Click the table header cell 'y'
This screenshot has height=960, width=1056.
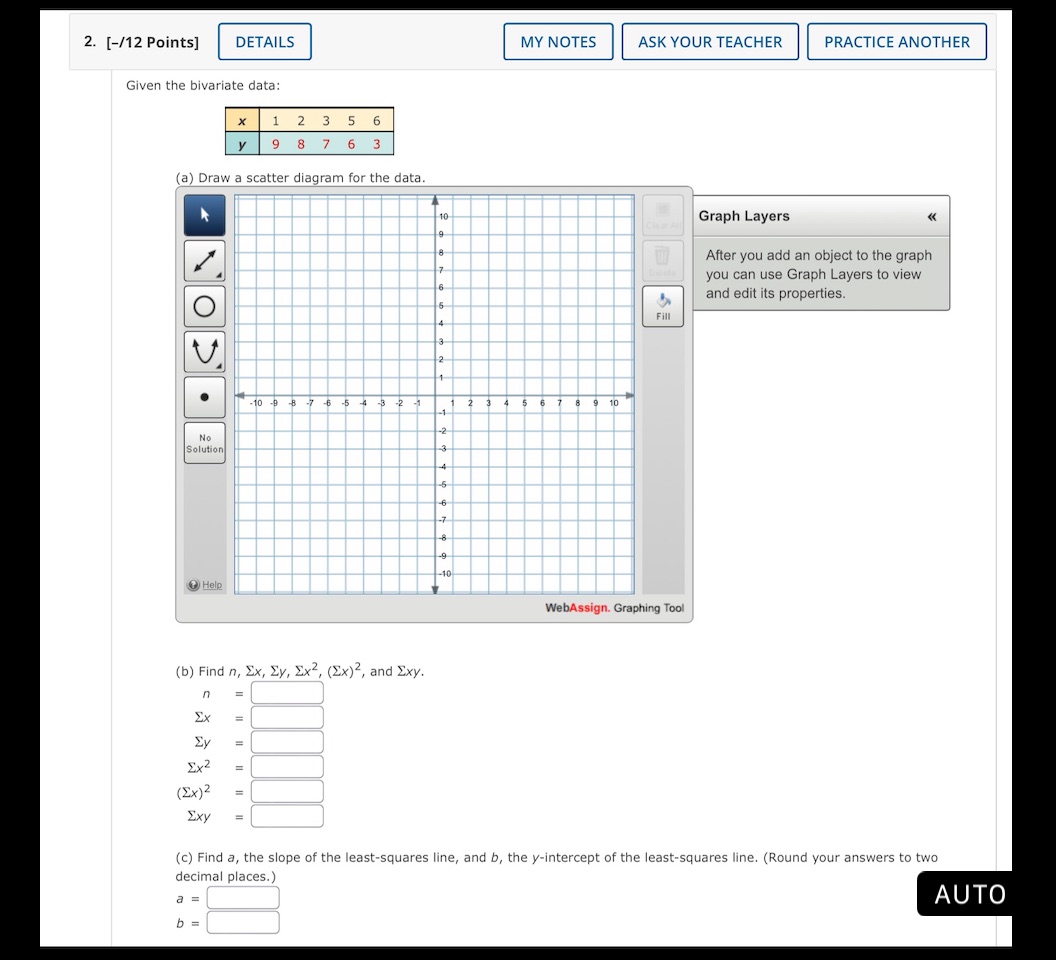click(x=242, y=143)
